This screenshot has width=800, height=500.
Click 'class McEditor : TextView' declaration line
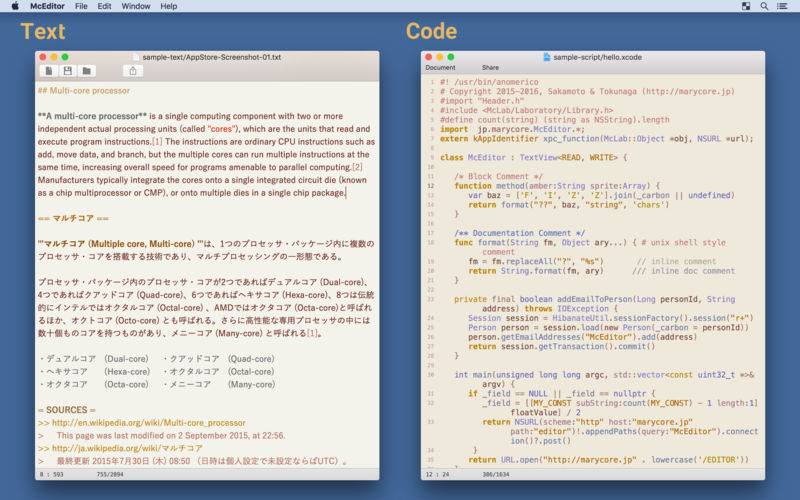(x=534, y=157)
